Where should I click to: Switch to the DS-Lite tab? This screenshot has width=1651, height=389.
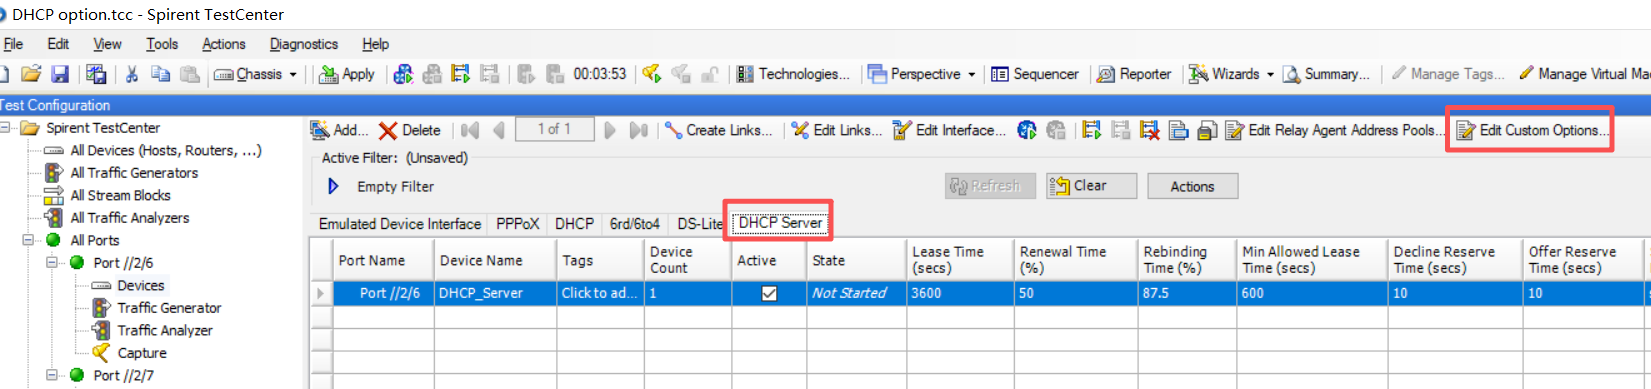tap(699, 224)
